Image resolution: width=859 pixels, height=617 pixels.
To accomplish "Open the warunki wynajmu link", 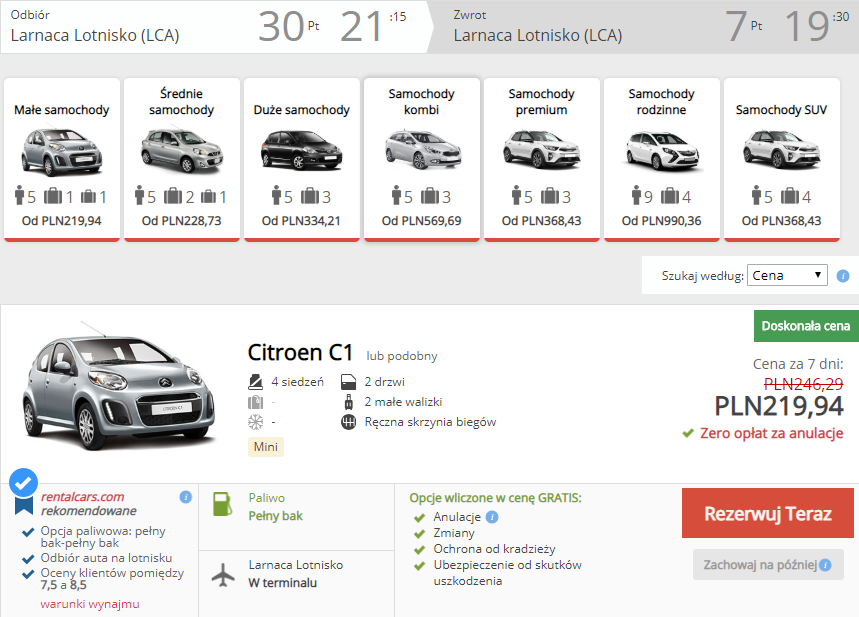I will coord(90,604).
